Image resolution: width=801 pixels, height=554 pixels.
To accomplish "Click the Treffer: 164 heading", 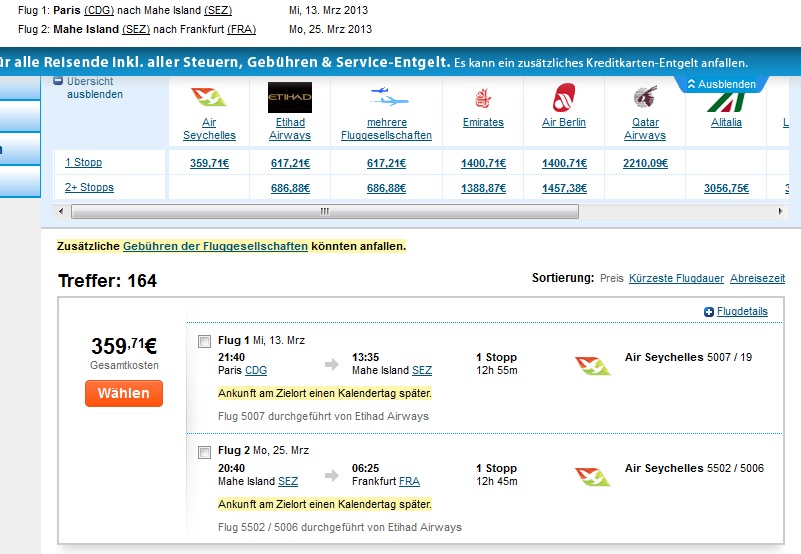I will coord(107,281).
